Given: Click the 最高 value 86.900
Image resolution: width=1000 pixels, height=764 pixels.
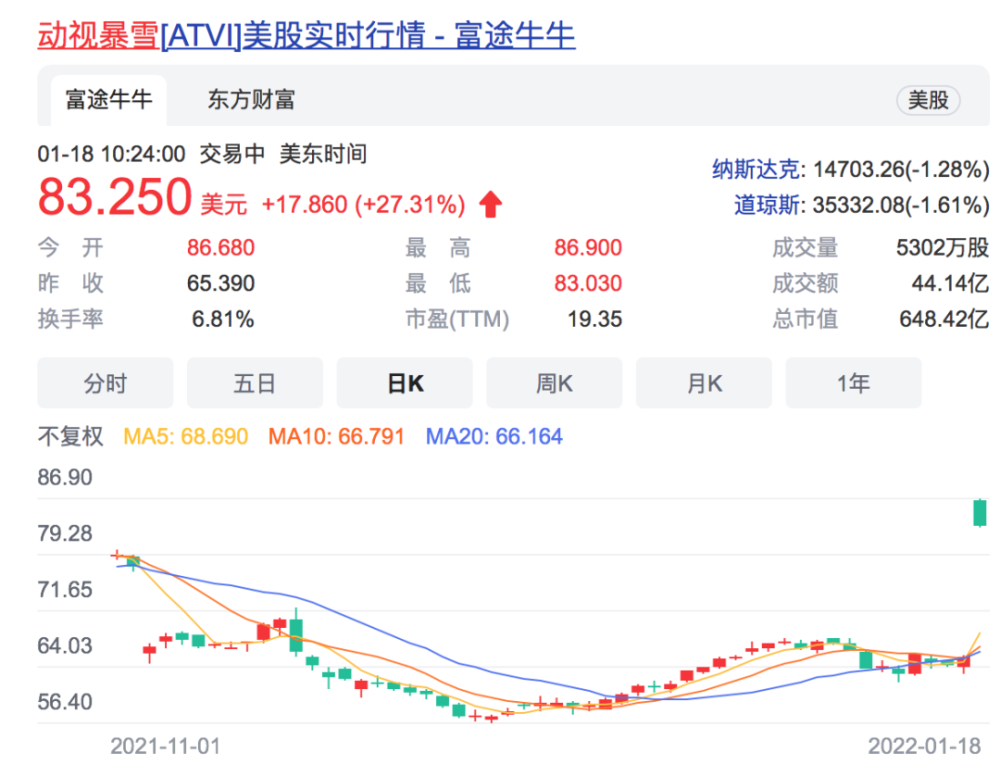Looking at the screenshot, I should click(588, 247).
